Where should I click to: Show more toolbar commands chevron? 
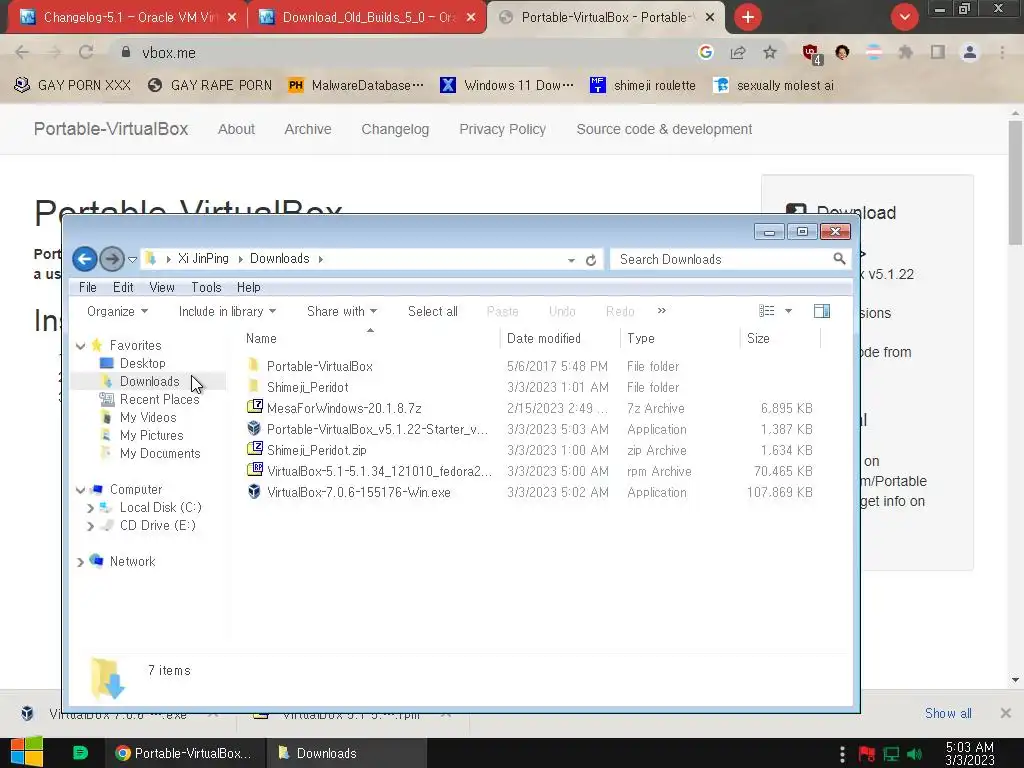(662, 311)
